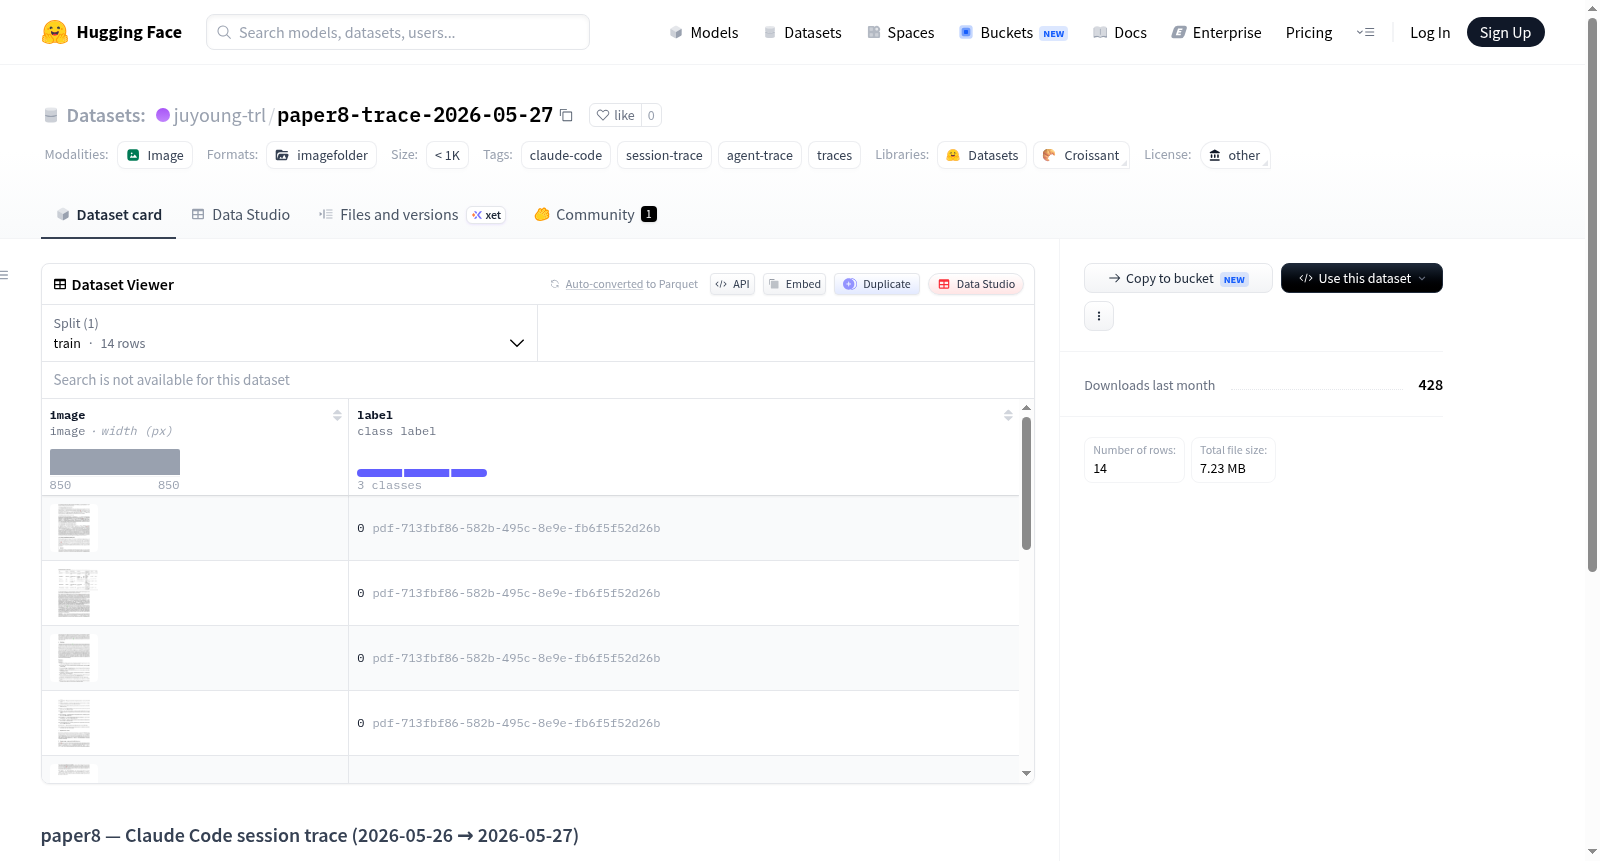Open Enterprise in navigation
This screenshot has width=1600, height=861.
1216,32
